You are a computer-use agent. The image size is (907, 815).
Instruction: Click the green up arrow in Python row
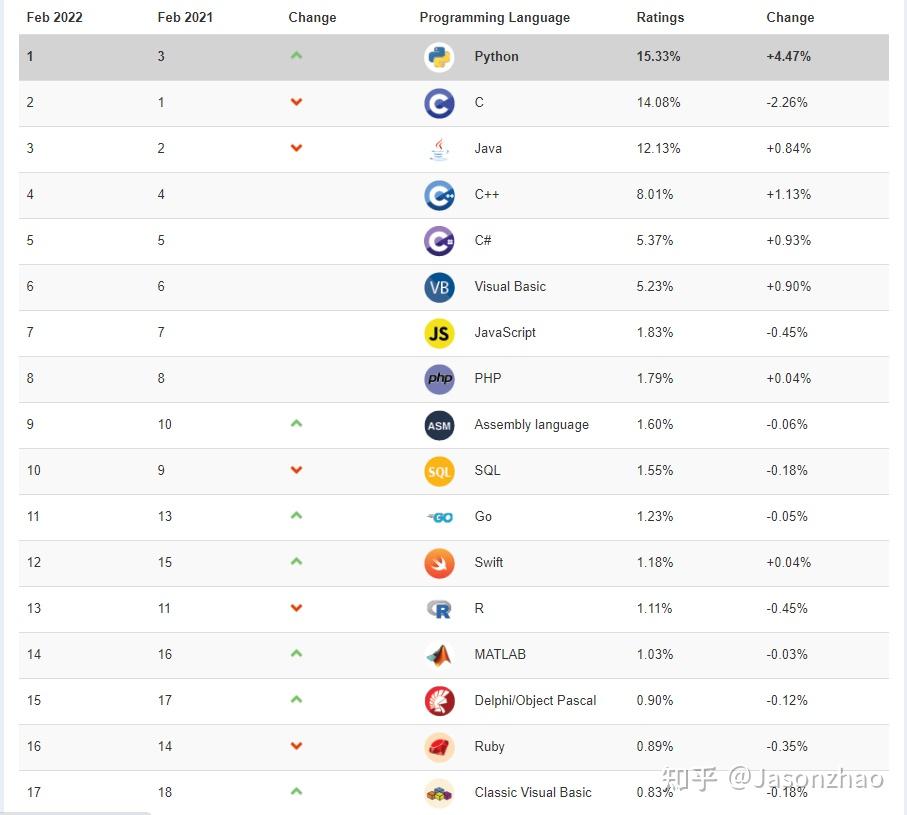(296, 56)
